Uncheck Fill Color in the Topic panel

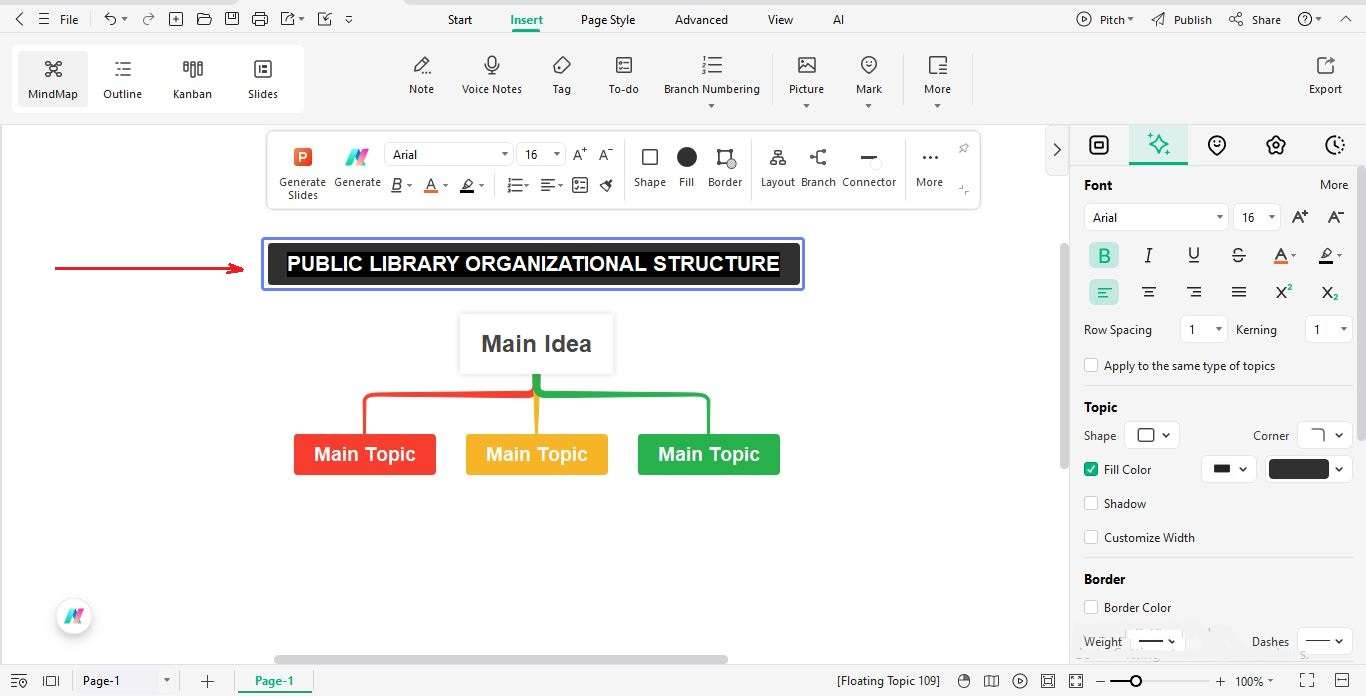1091,469
